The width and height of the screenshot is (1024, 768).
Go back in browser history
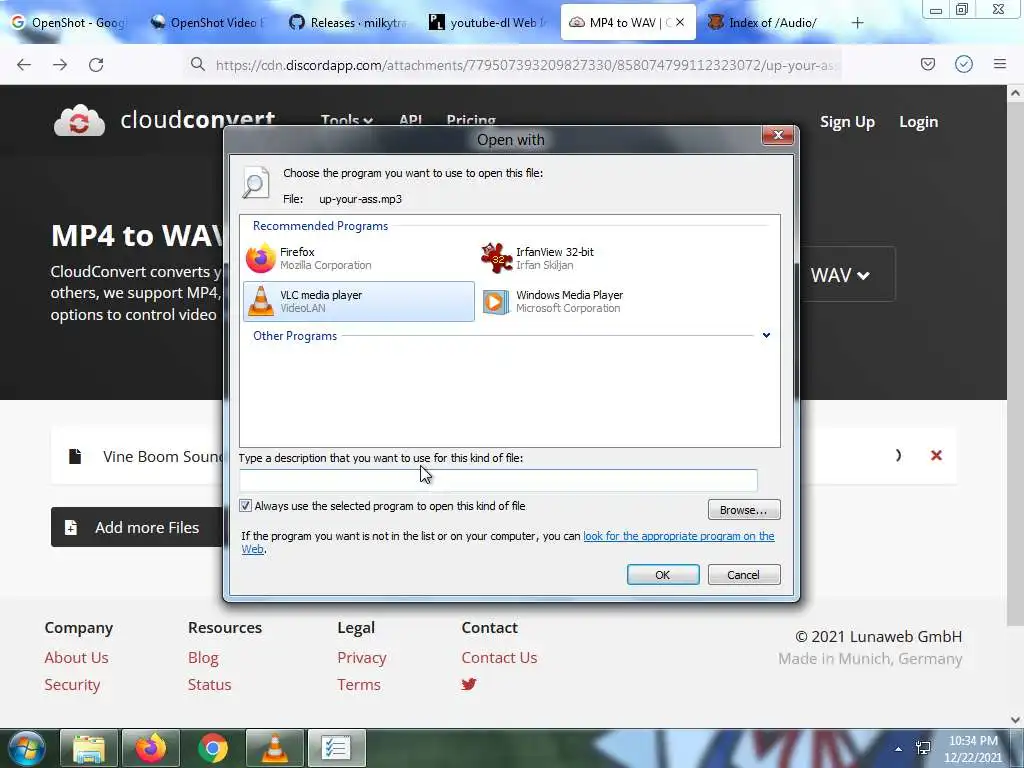tap(24, 64)
